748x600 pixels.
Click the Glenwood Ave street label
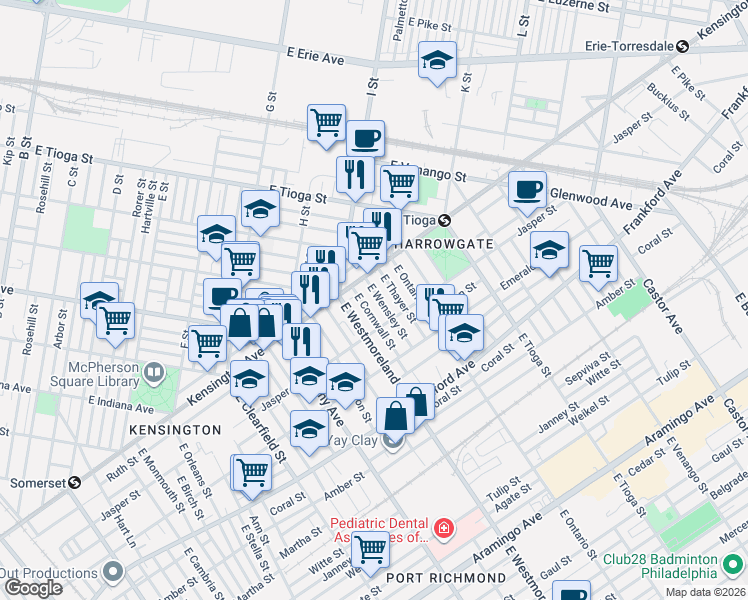(592, 199)
